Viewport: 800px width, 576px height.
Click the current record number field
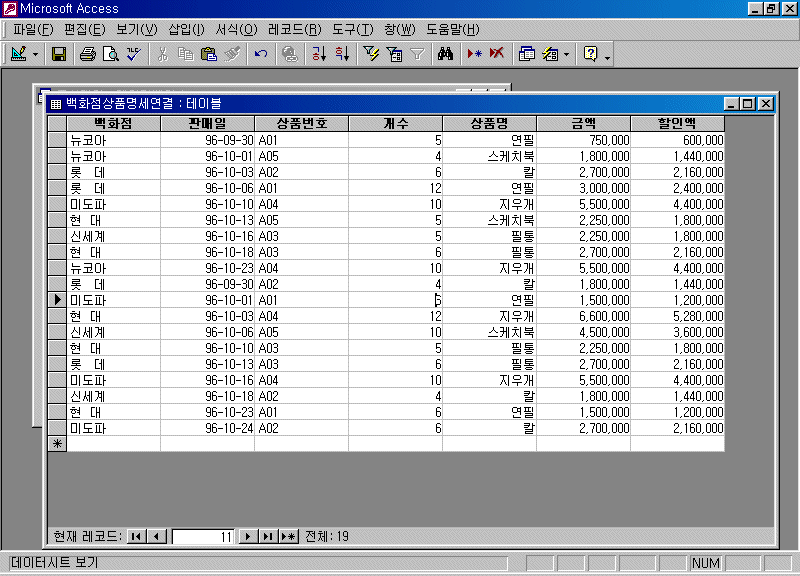(x=203, y=537)
